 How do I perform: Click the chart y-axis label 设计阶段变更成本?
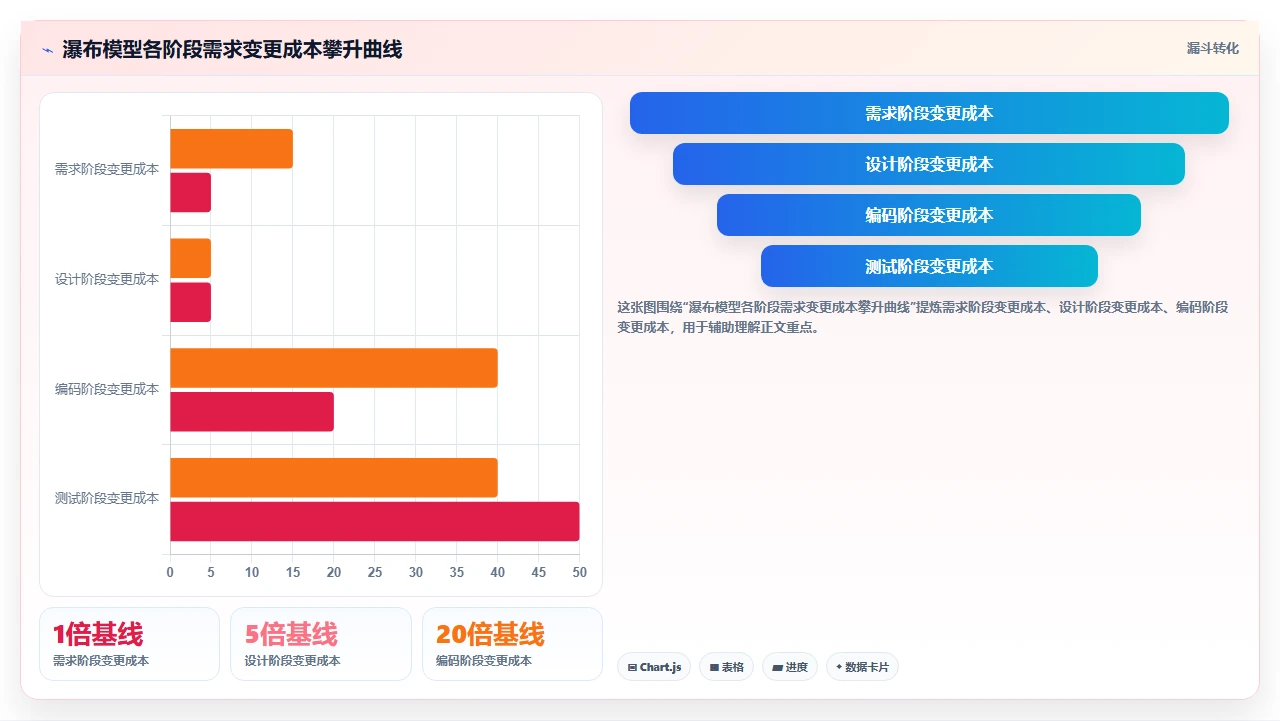[x=106, y=279]
